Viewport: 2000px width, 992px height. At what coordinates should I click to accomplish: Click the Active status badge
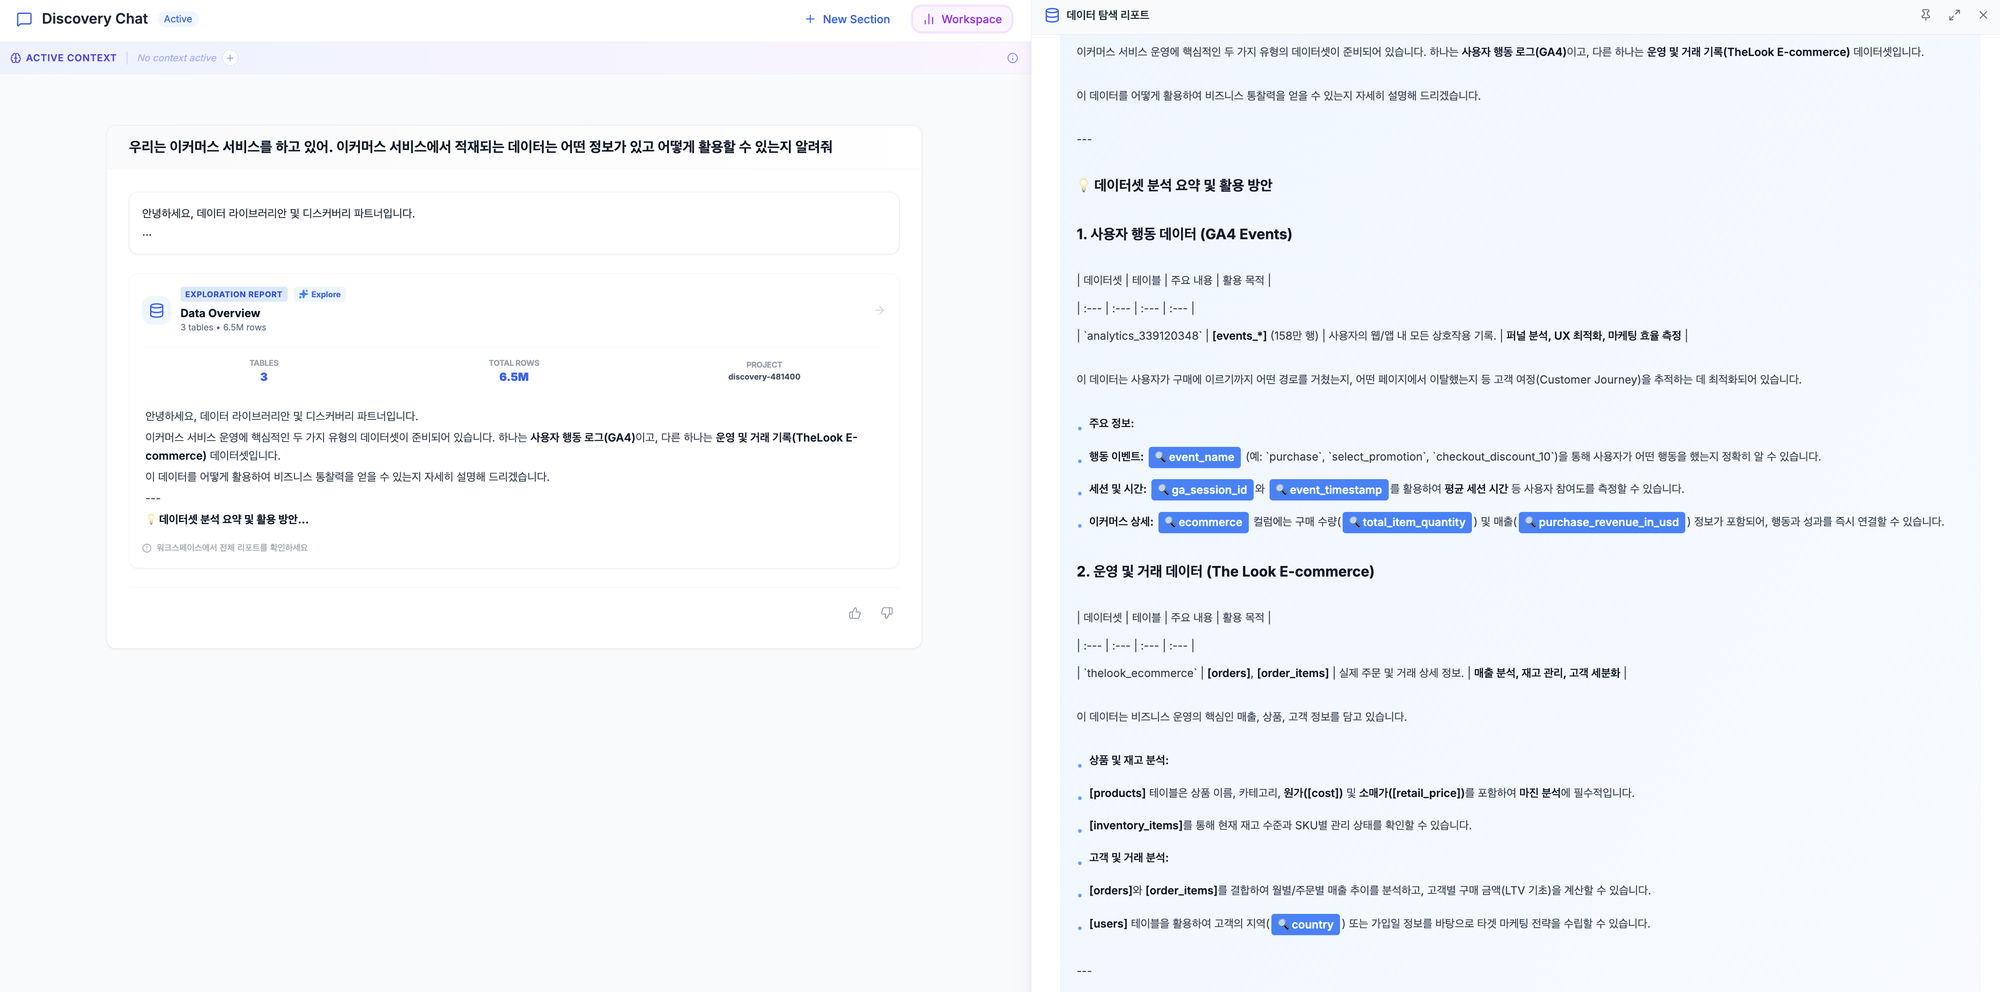178,19
